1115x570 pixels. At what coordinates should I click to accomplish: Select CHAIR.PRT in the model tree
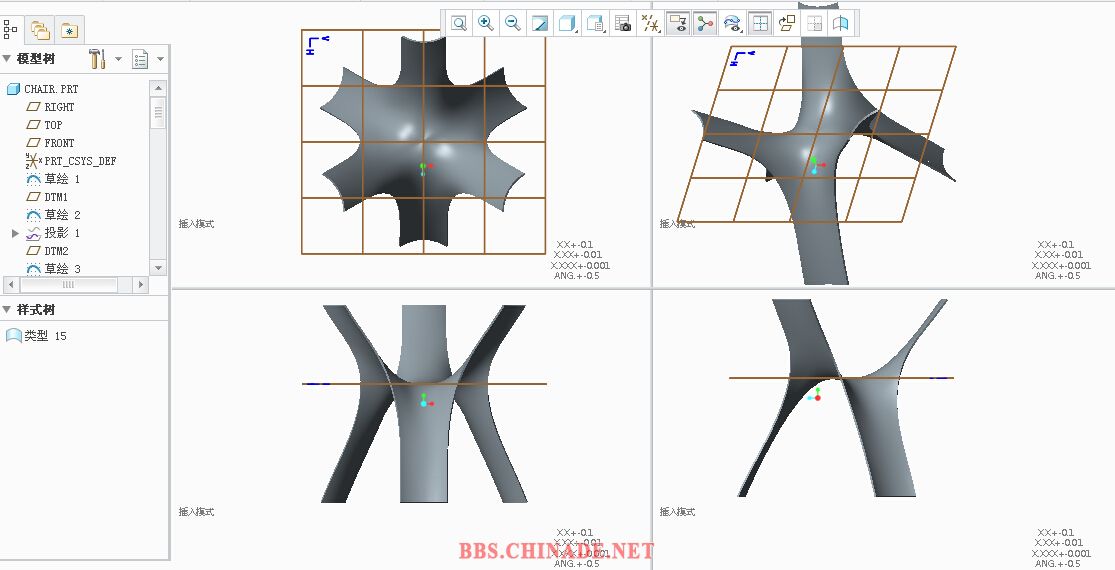[51, 89]
